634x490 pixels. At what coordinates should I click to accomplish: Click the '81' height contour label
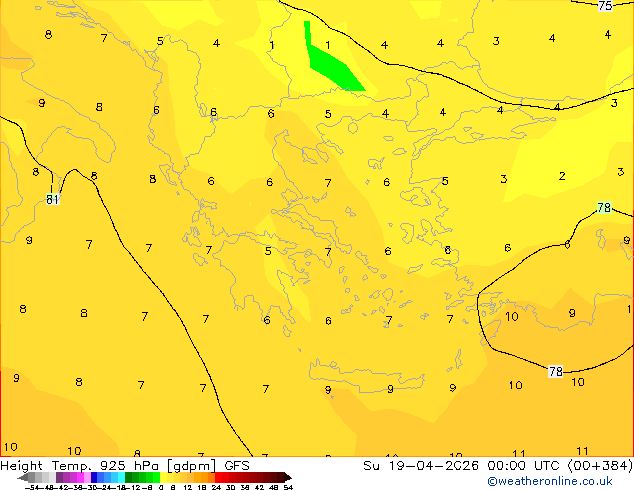[x=53, y=199]
